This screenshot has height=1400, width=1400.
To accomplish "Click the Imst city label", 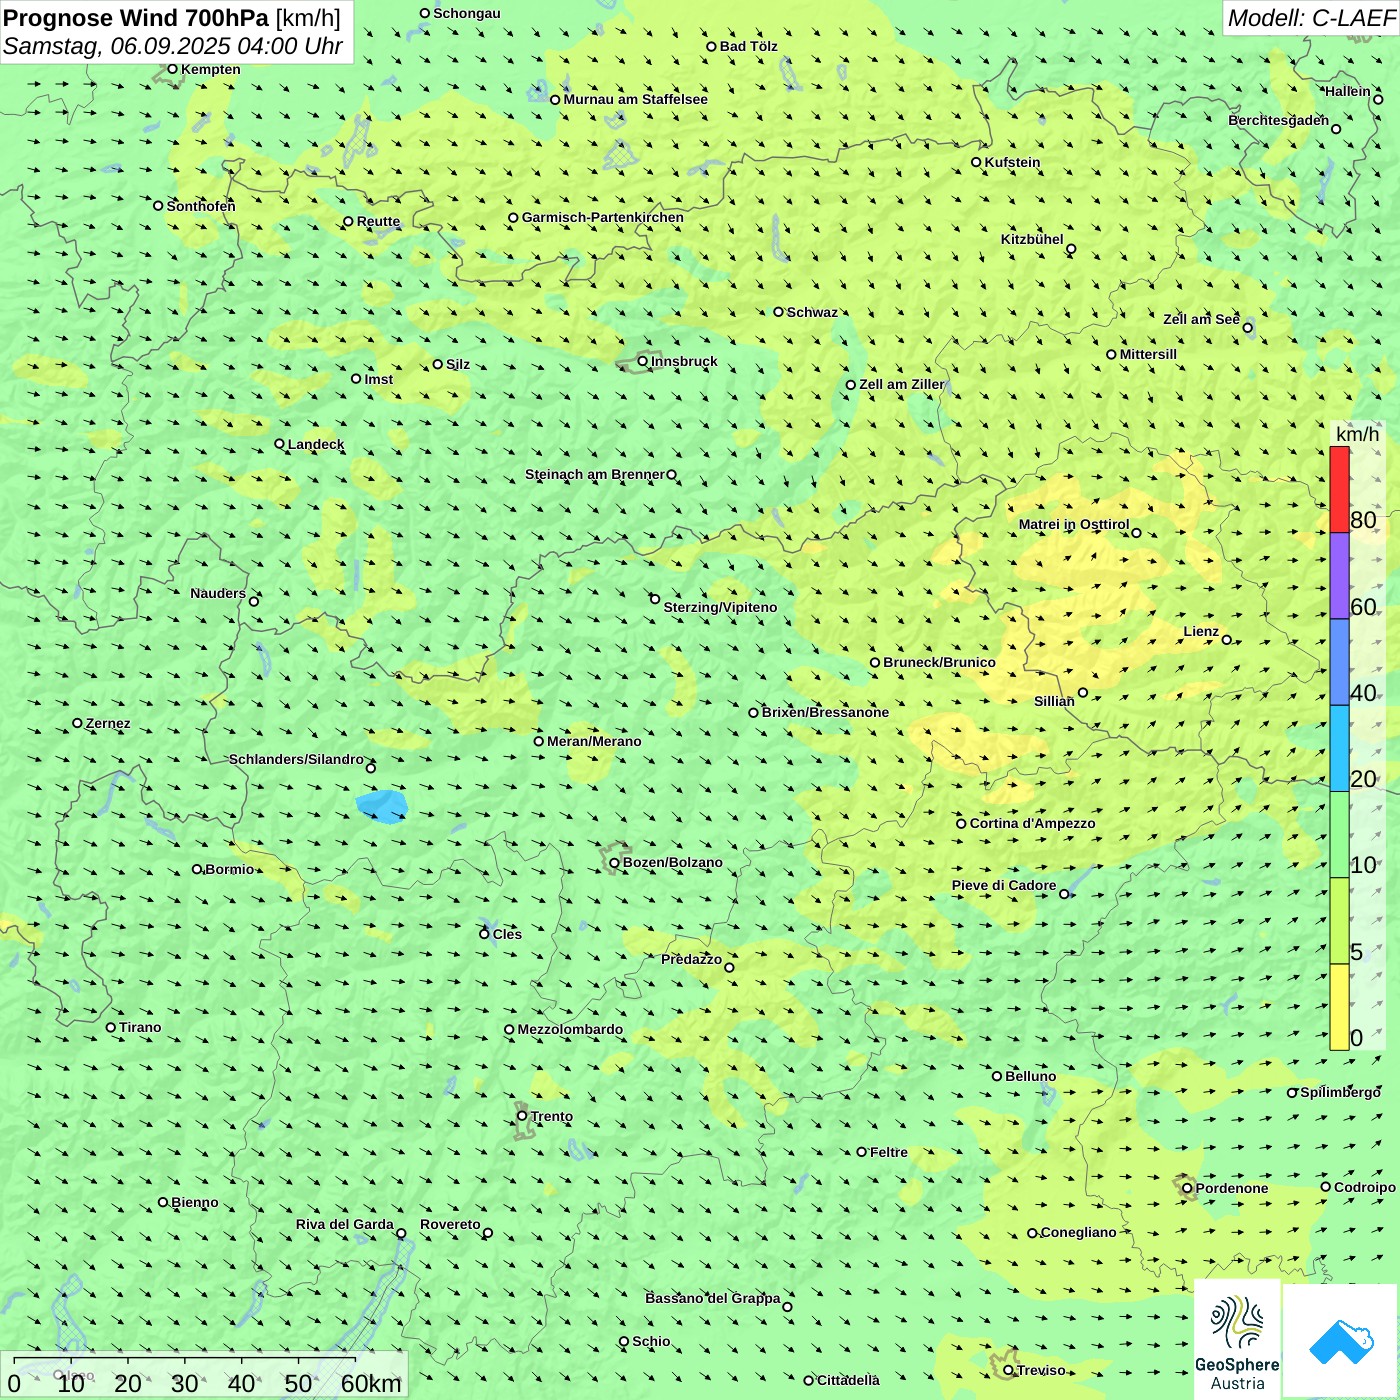I will (x=379, y=379).
